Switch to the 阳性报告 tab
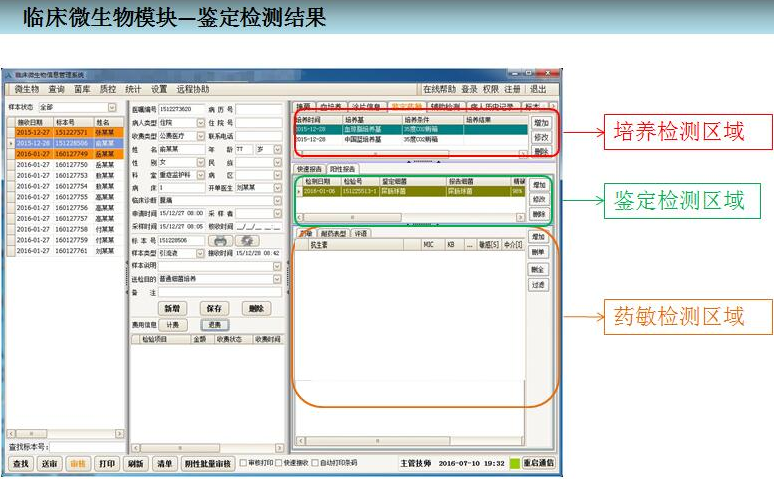The height and width of the screenshot is (491, 774). pos(341,169)
